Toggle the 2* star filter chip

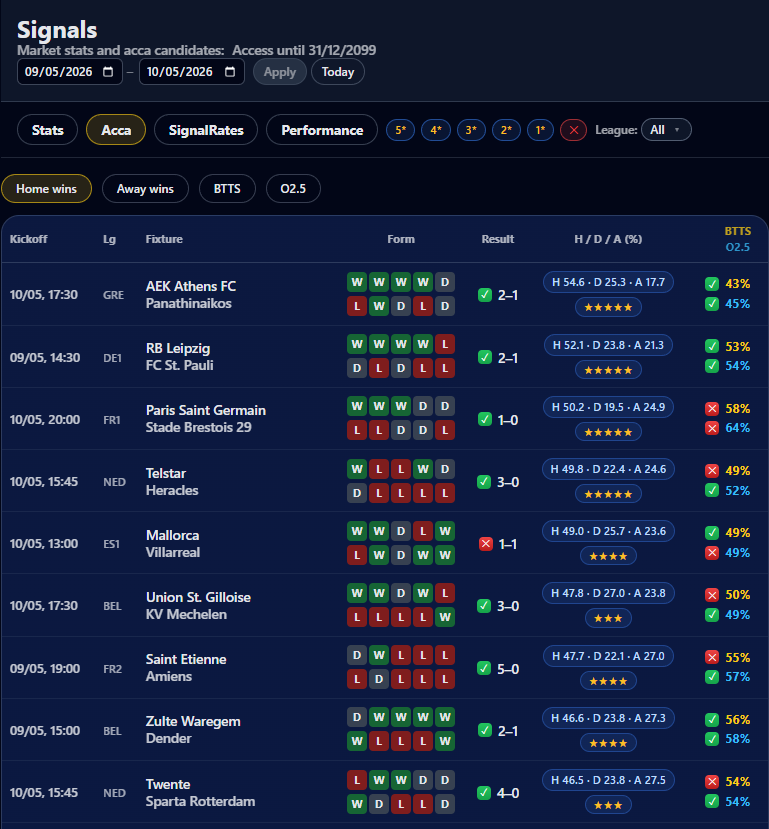(506, 130)
